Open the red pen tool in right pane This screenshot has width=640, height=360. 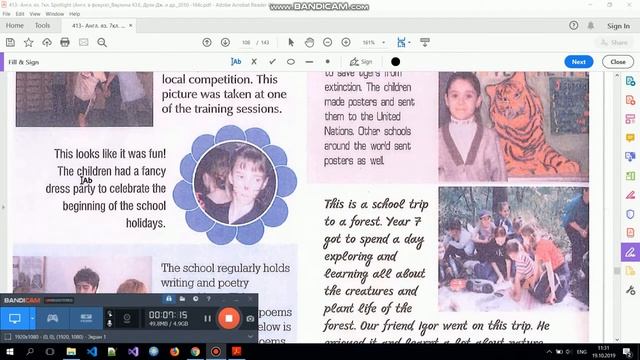point(630,195)
